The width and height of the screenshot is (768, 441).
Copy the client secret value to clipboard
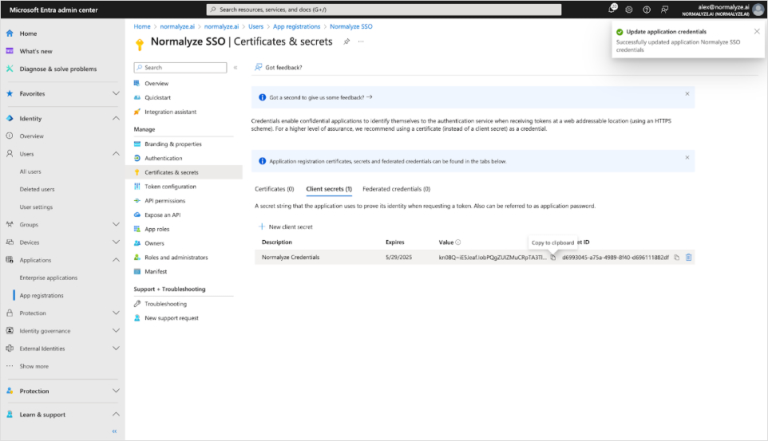[x=553, y=257]
